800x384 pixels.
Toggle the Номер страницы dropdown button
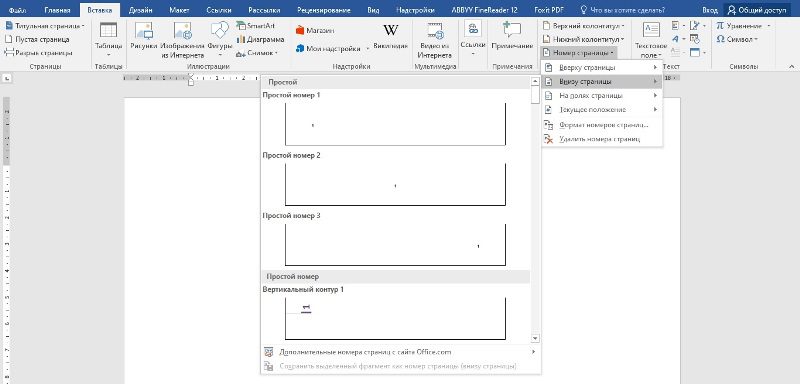point(579,53)
